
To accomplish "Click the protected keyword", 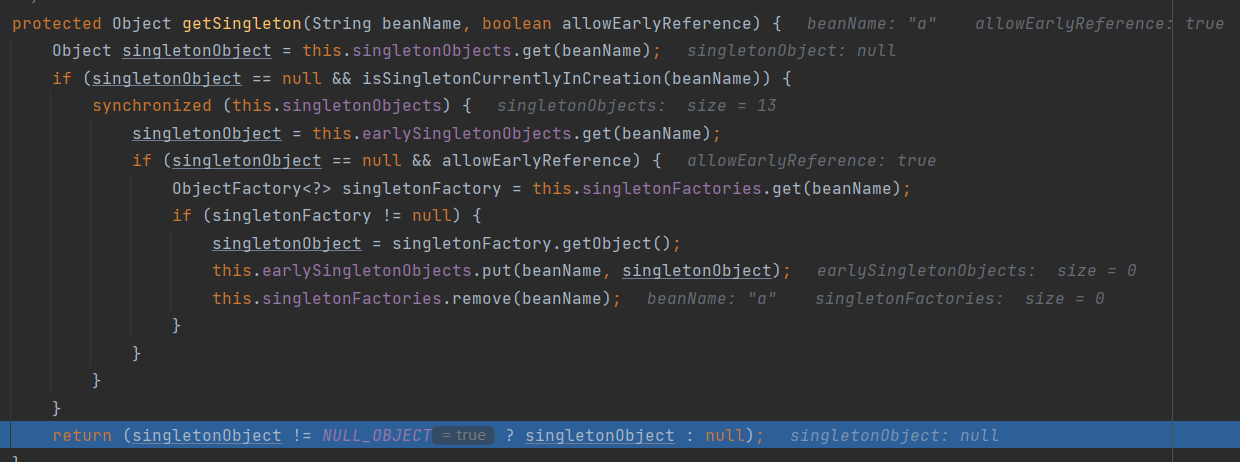I will (x=57, y=23).
